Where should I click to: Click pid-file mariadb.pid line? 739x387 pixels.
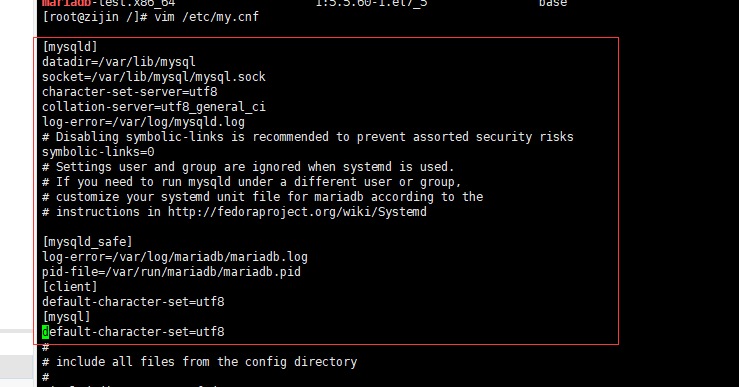point(171,272)
